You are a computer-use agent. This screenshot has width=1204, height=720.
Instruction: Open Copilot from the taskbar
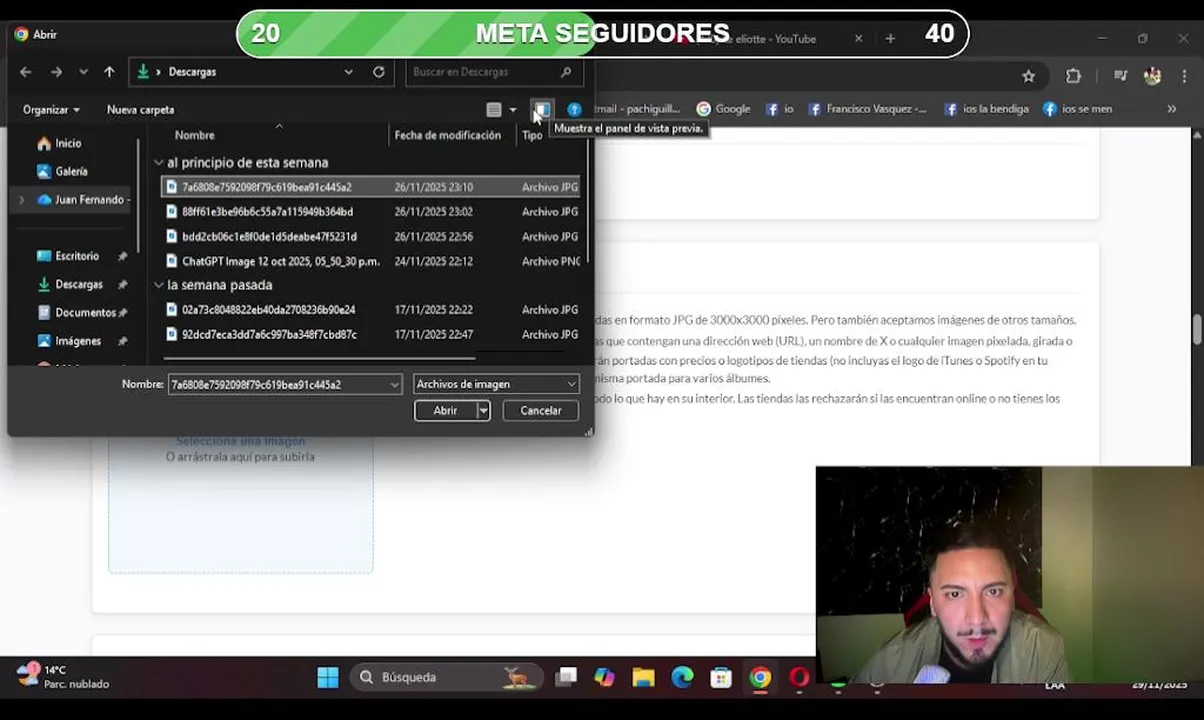pyautogui.click(x=604, y=678)
